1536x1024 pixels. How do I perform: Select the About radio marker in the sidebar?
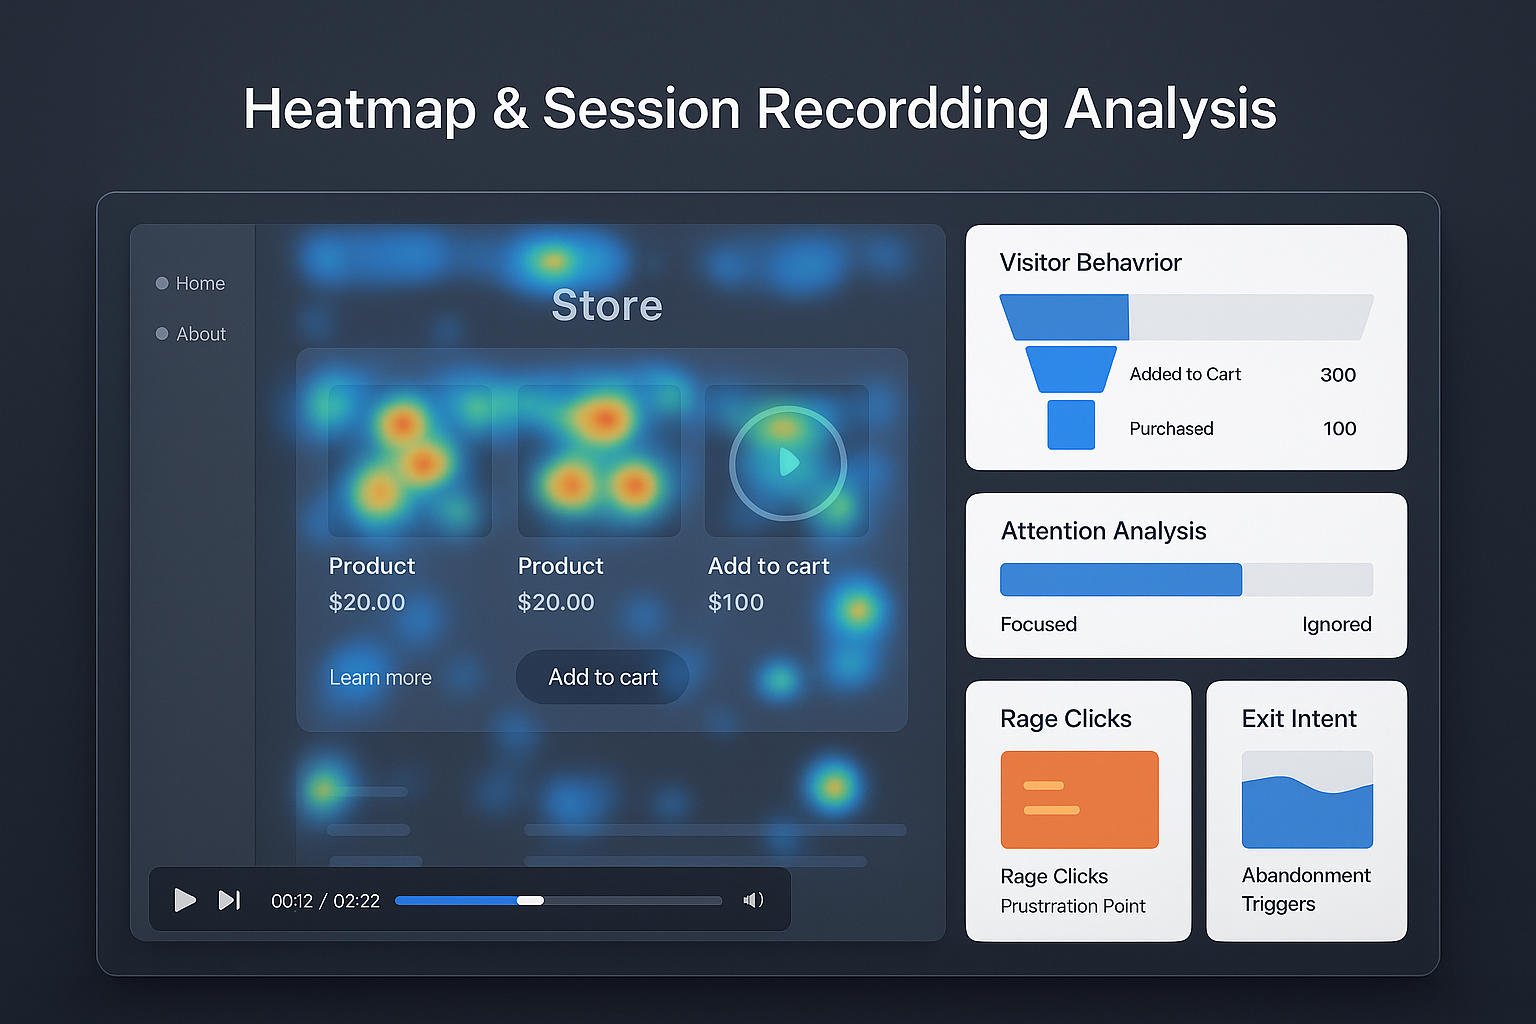pos(162,334)
